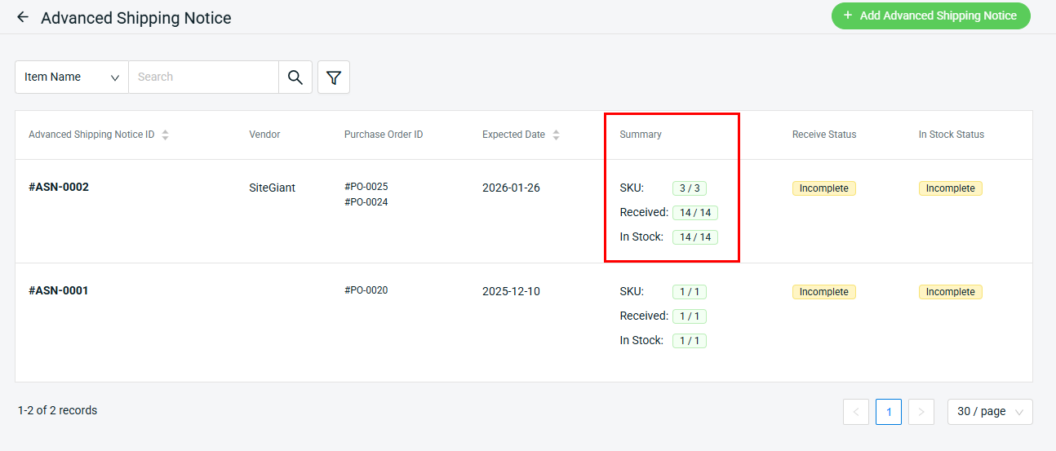The height and width of the screenshot is (451, 1056).
Task: Click Receive Status Incomplete badge for ASN-0002
Action: tap(824, 188)
